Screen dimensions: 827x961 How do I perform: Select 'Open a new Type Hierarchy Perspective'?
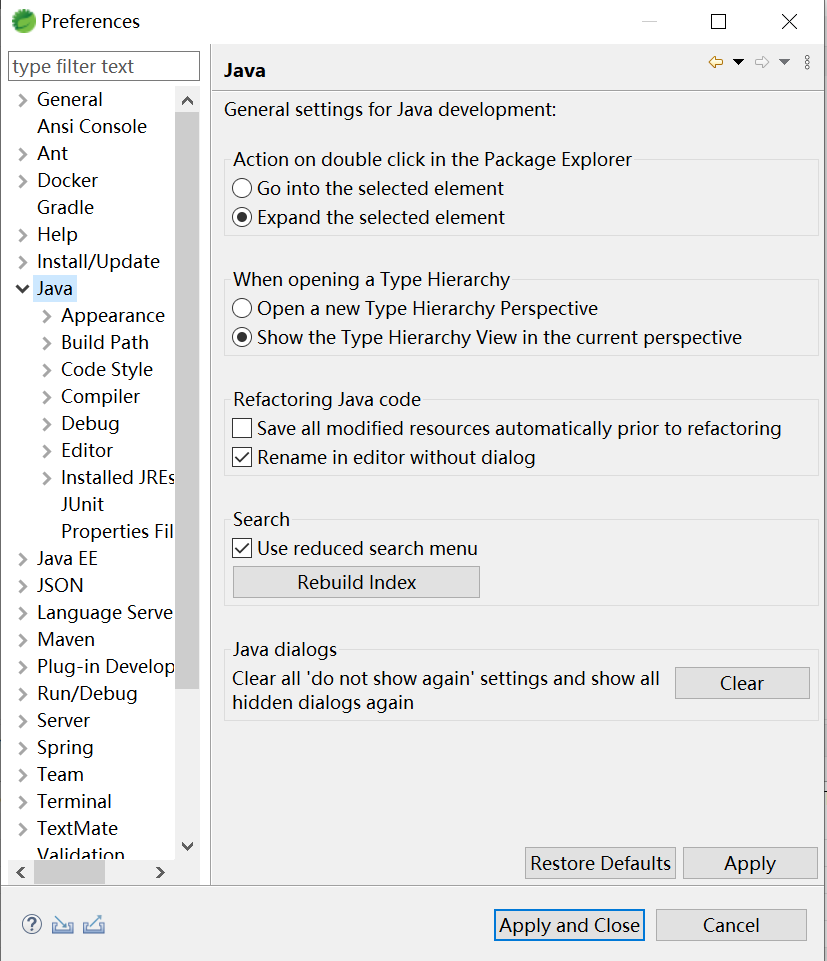(x=242, y=308)
